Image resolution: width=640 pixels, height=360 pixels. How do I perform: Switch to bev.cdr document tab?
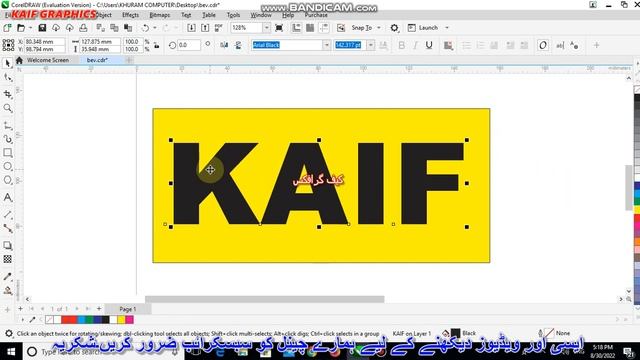pos(97,60)
